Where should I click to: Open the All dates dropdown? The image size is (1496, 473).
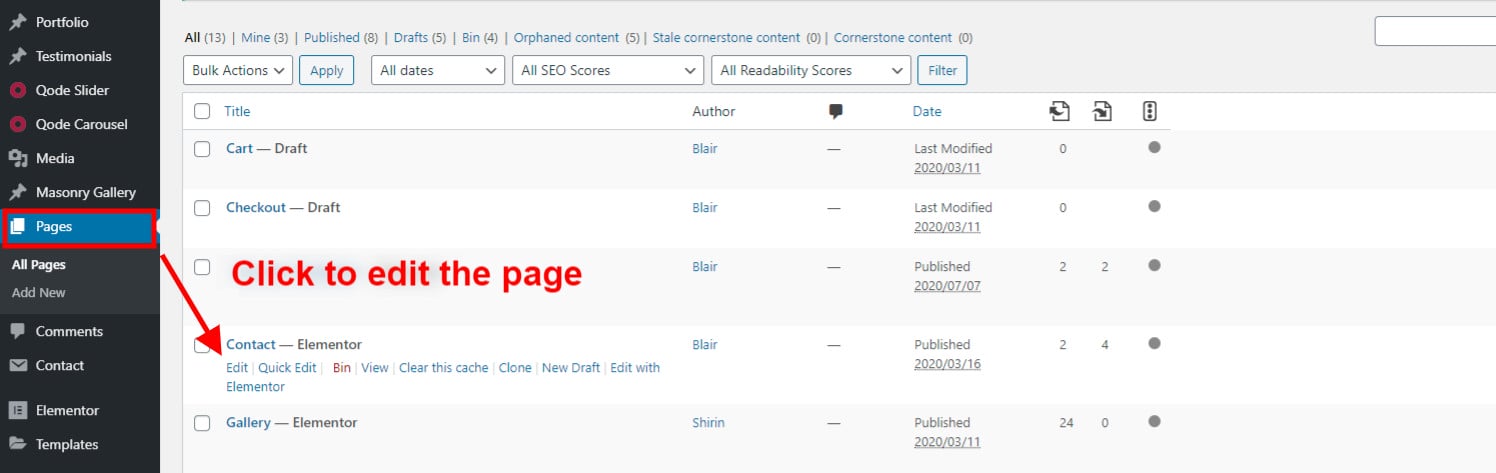438,70
